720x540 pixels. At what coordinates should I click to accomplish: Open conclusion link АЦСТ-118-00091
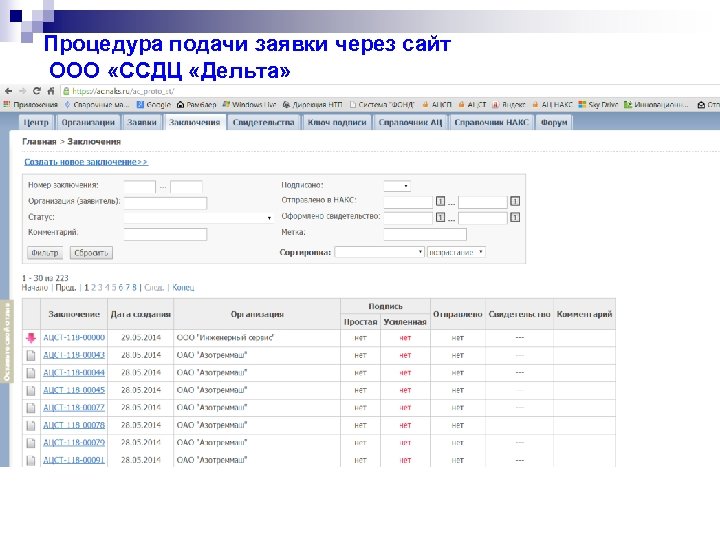(74, 460)
